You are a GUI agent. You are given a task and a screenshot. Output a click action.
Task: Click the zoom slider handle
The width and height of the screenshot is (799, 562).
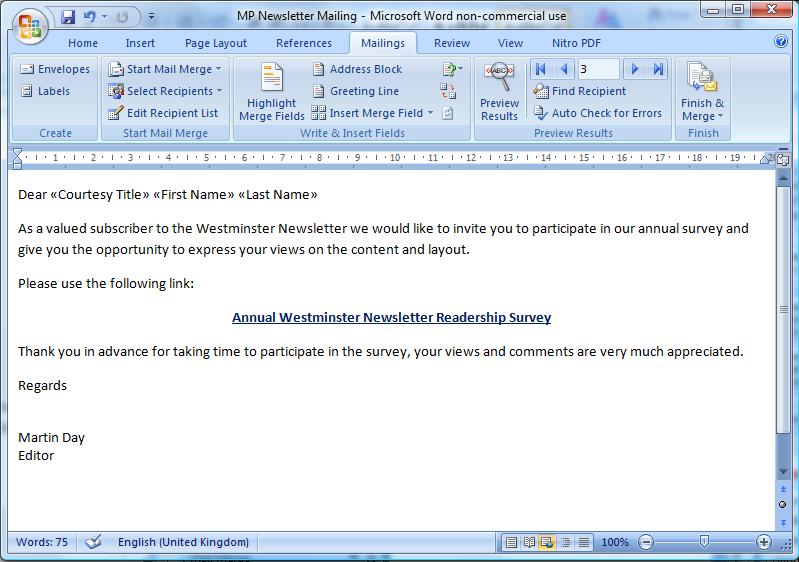[x=704, y=542]
